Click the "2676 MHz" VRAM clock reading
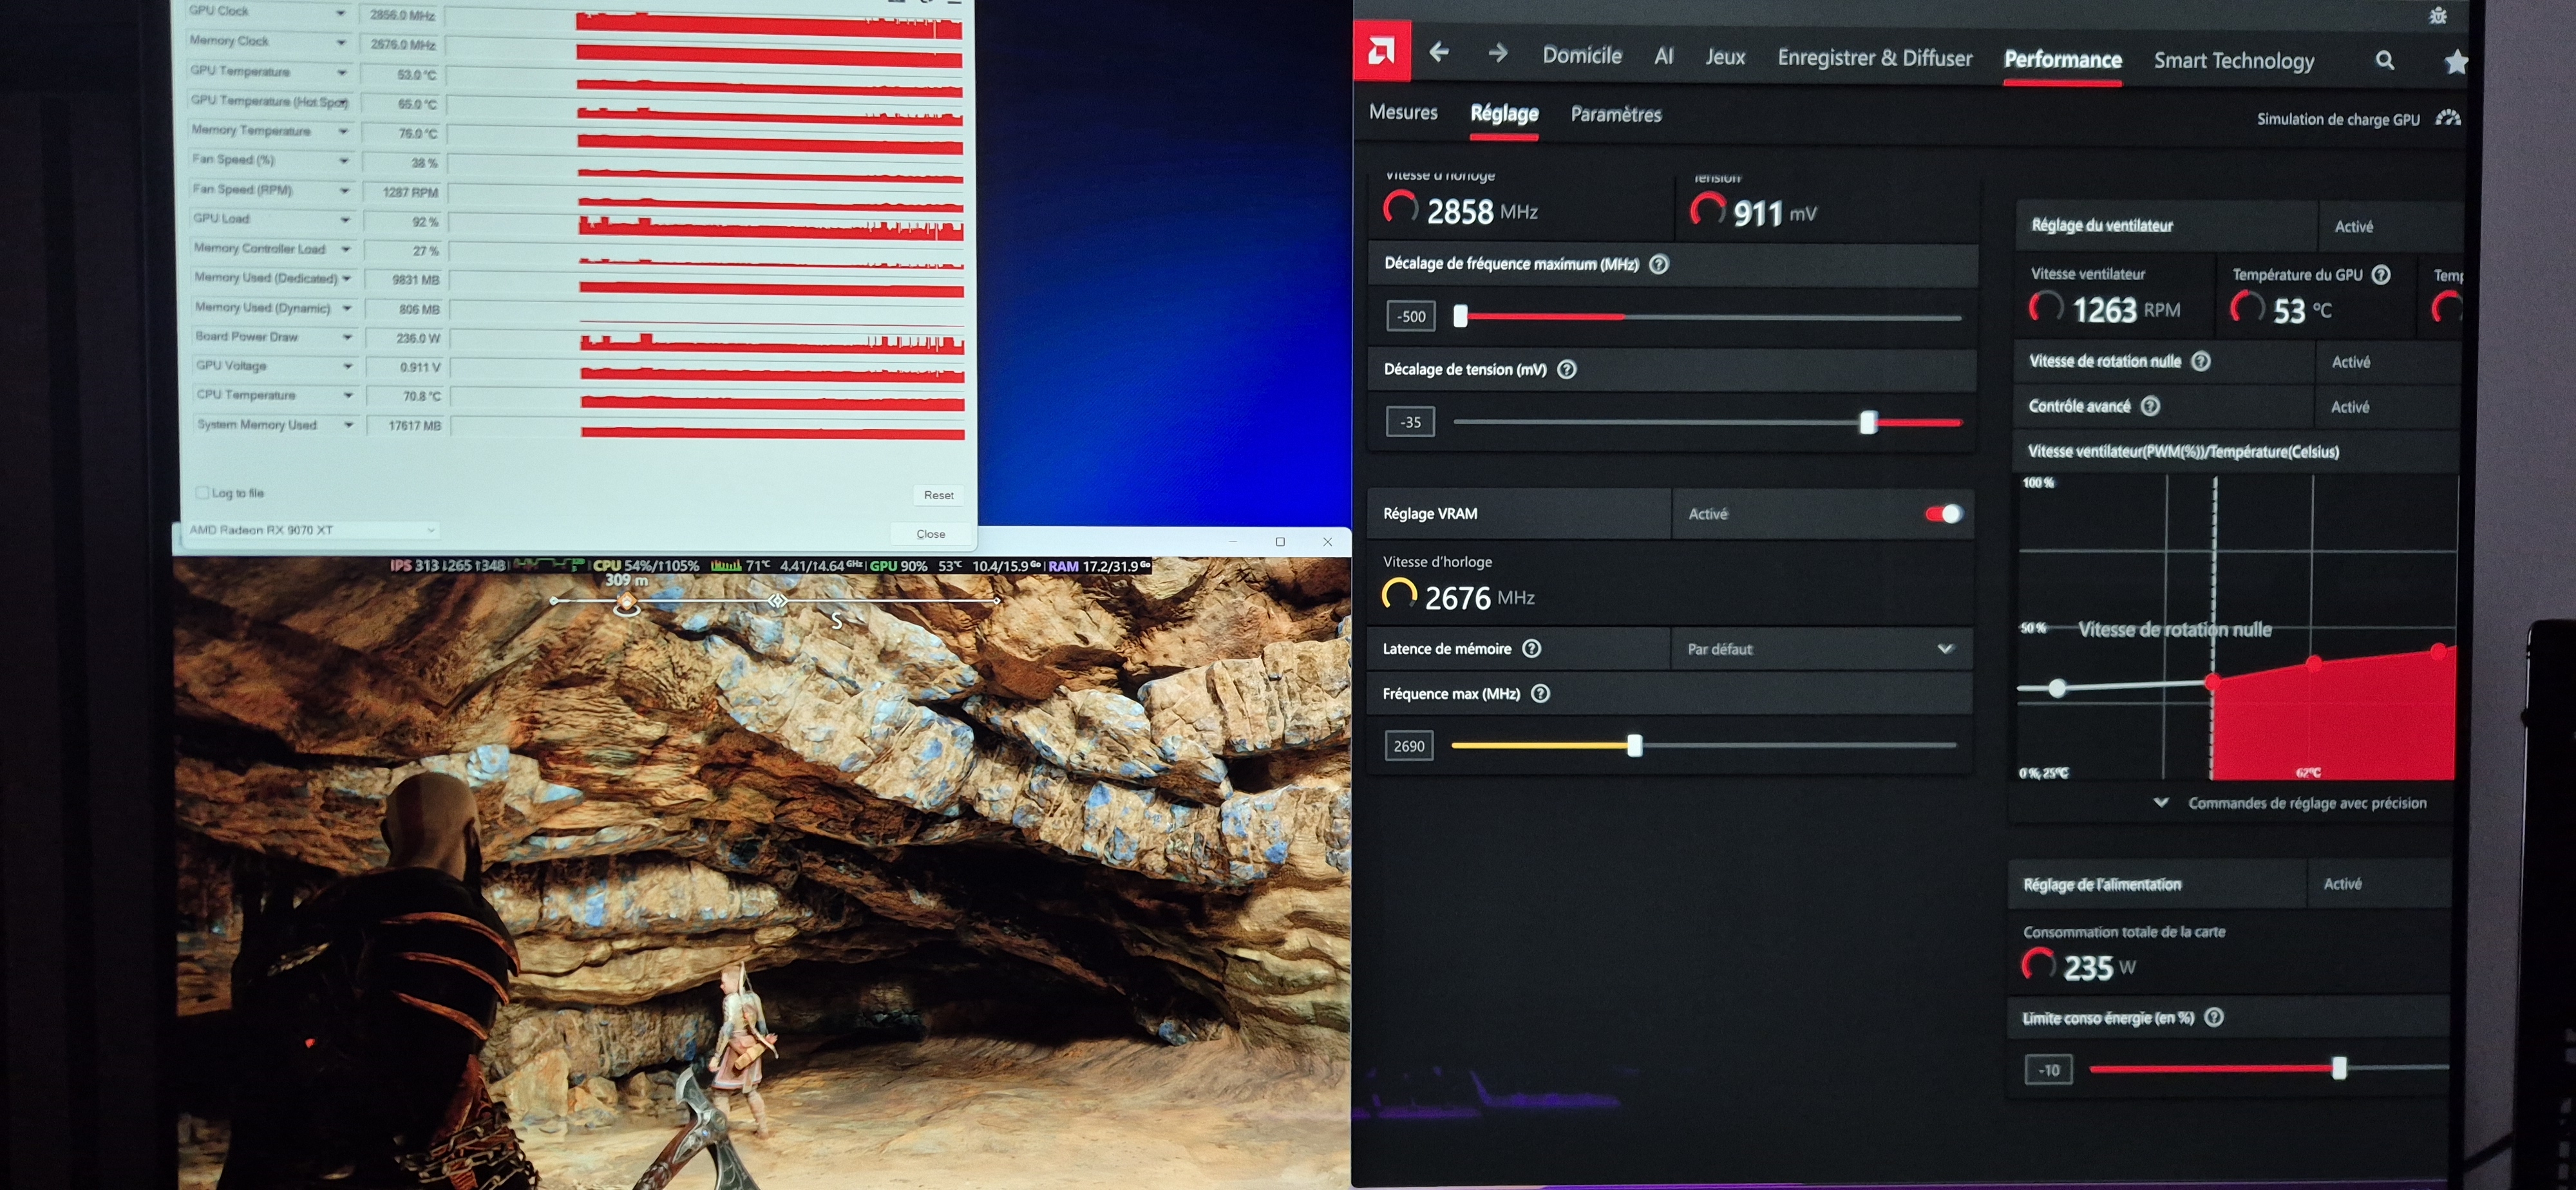 [x=1479, y=597]
